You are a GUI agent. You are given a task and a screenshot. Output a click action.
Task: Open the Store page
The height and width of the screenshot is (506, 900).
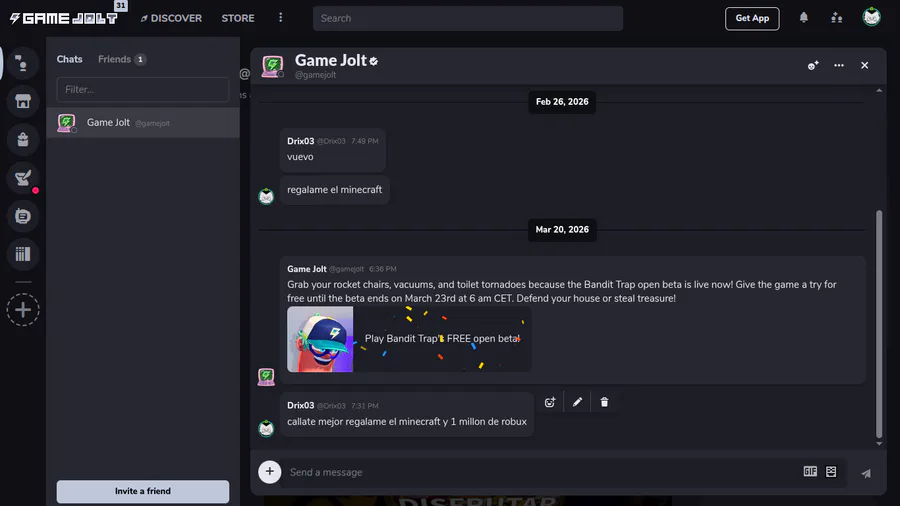[238, 18]
